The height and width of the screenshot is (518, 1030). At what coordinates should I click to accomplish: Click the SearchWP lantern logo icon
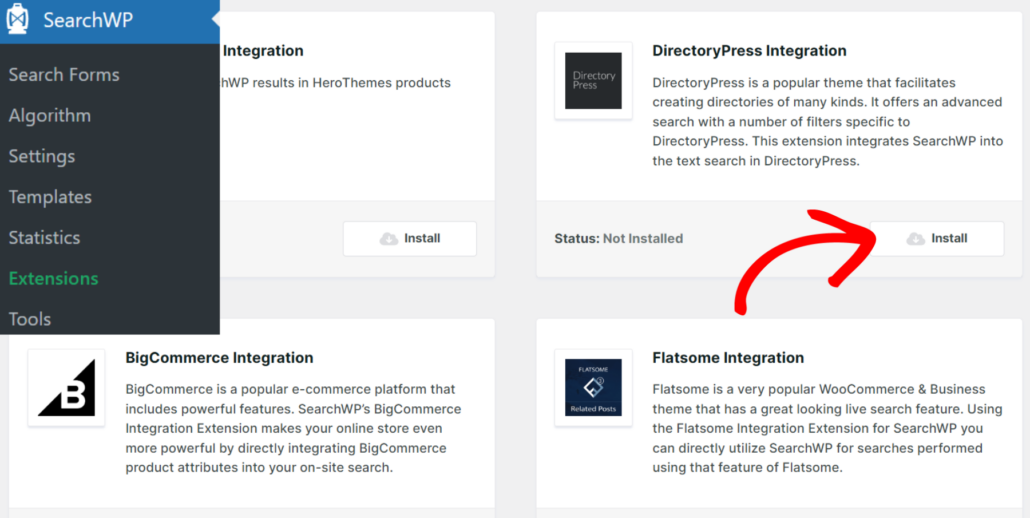point(17,20)
